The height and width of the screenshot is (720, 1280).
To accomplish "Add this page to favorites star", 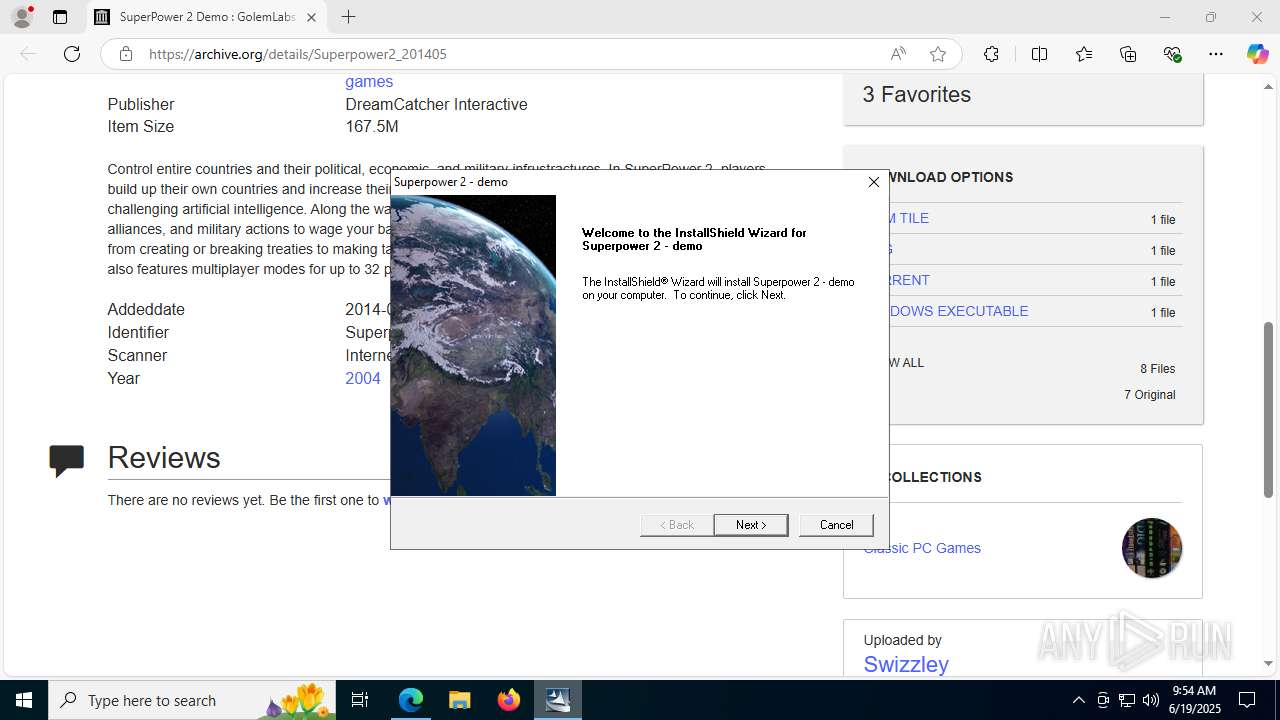I will pyautogui.click(x=937, y=54).
